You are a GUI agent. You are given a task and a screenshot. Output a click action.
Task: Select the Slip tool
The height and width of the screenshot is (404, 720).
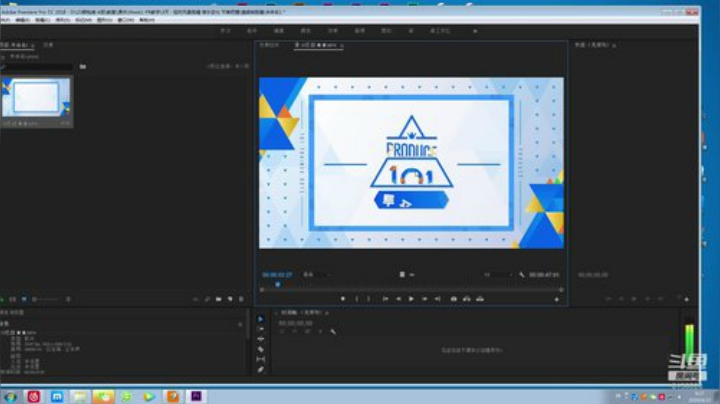point(261,359)
